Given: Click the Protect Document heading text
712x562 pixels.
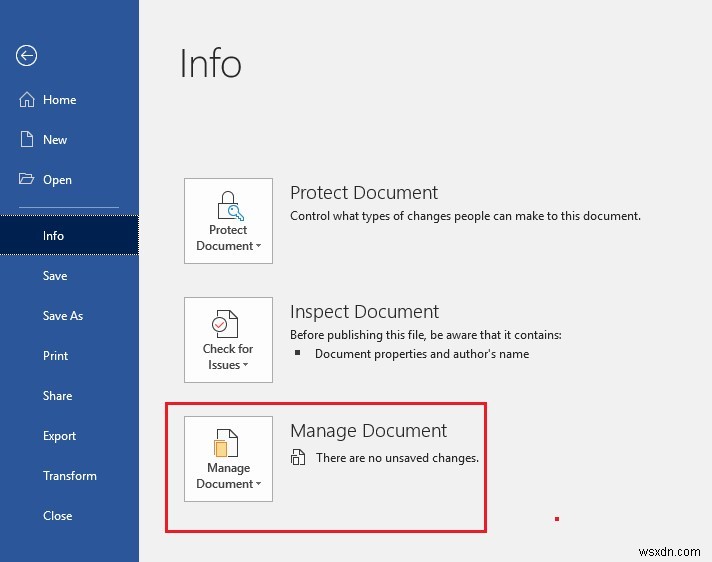Looking at the screenshot, I should (364, 193).
